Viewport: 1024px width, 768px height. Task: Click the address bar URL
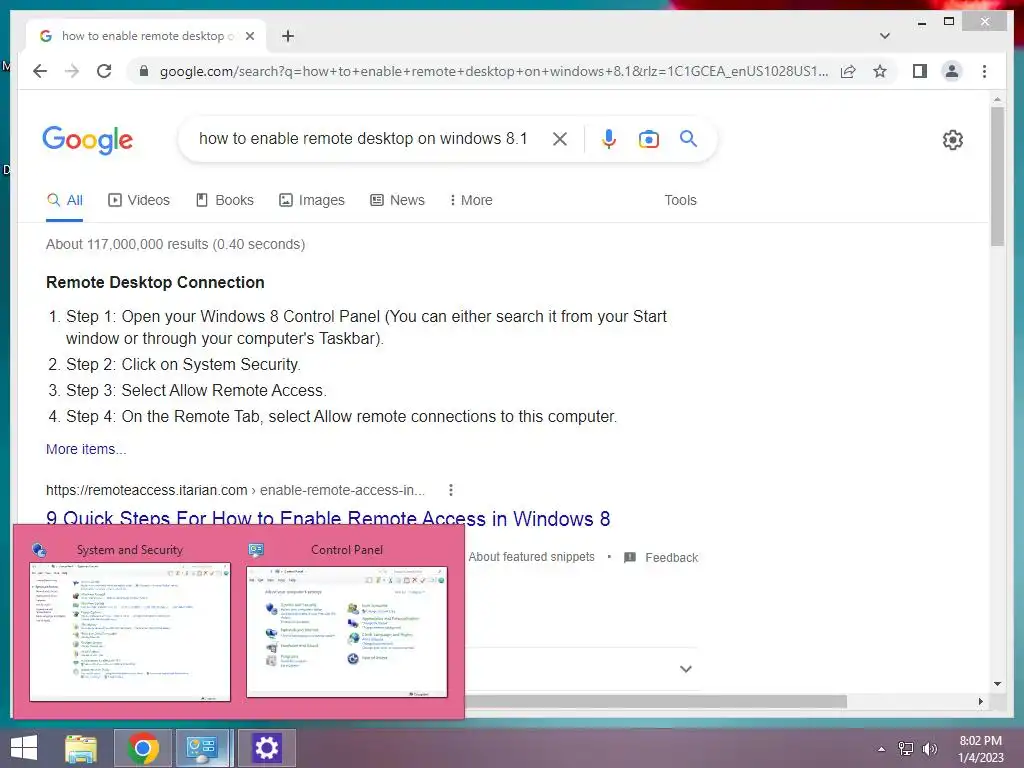click(494, 71)
